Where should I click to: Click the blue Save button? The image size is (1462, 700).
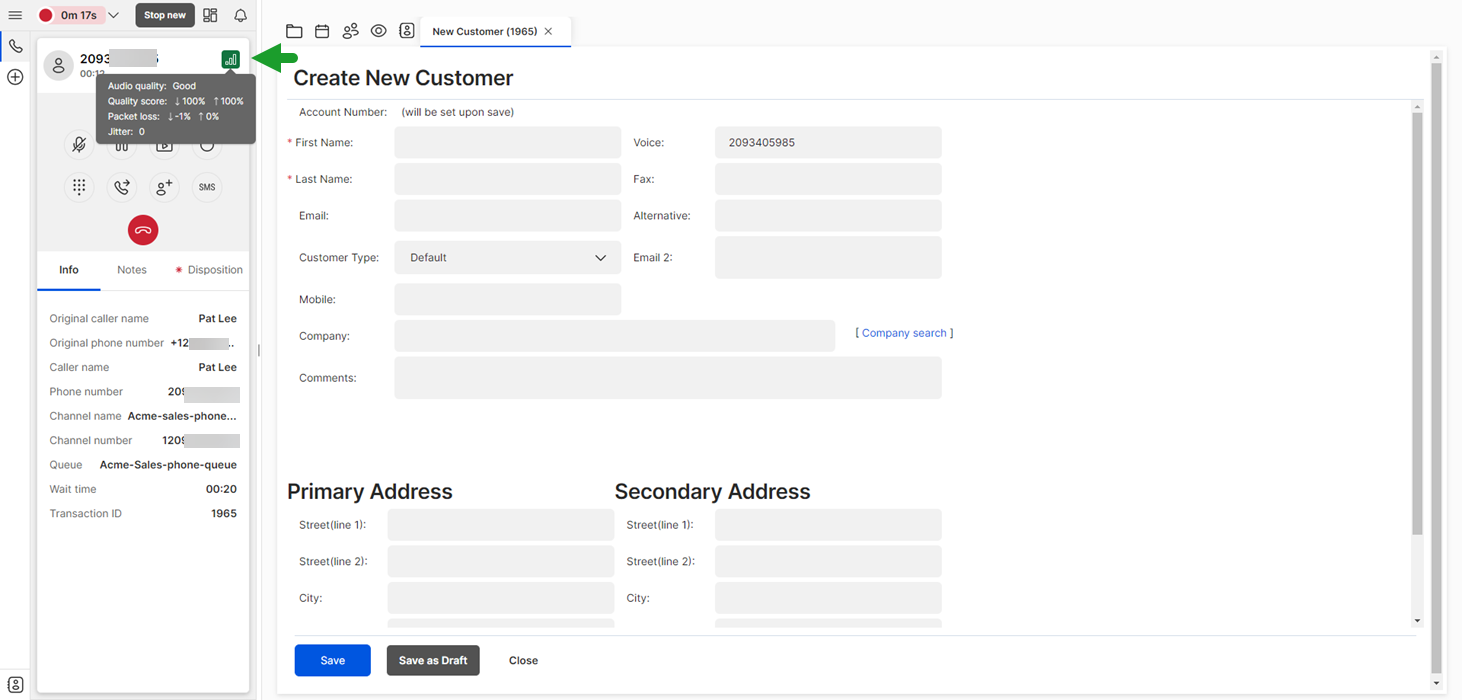point(333,660)
